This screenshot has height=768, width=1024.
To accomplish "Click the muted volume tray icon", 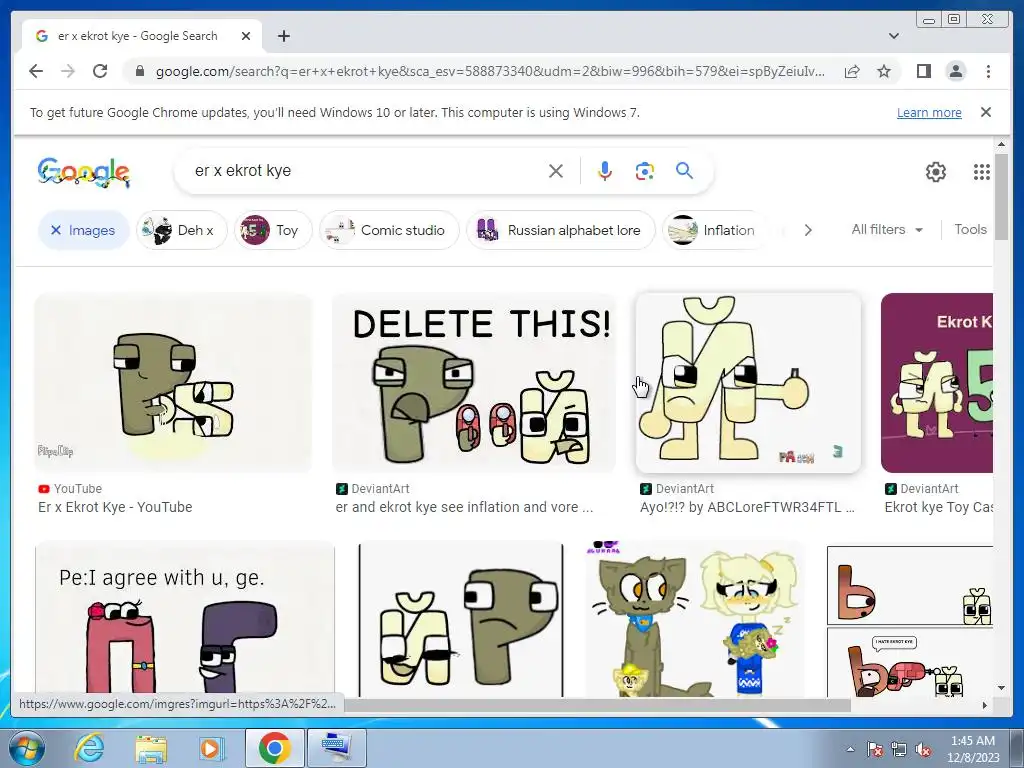I will (x=923, y=749).
